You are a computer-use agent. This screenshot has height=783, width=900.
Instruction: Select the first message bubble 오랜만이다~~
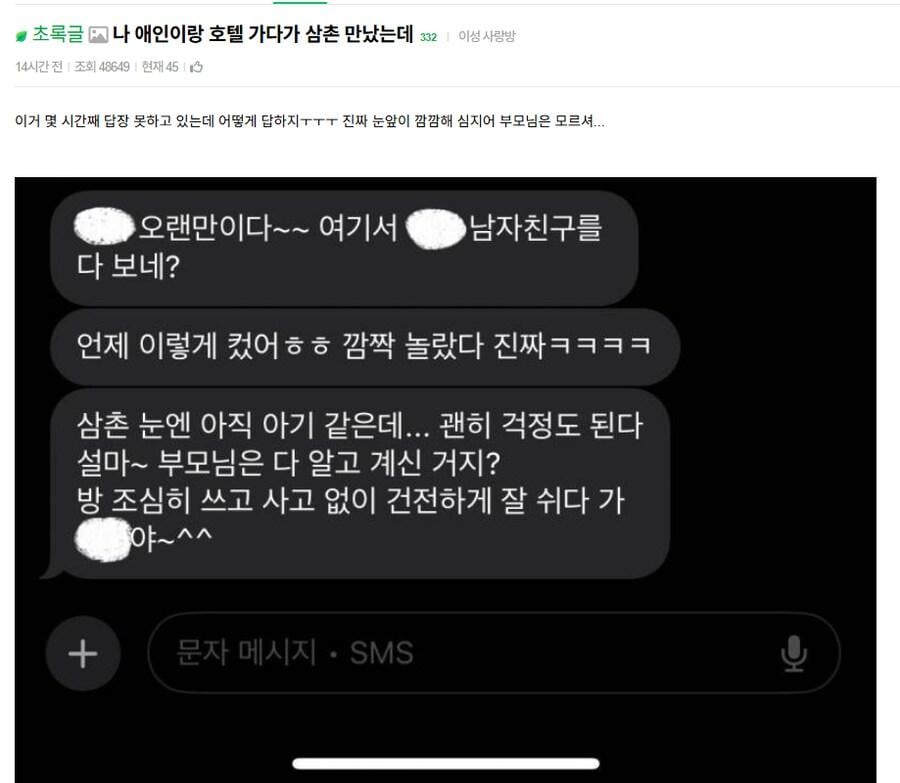pyautogui.click(x=344, y=247)
